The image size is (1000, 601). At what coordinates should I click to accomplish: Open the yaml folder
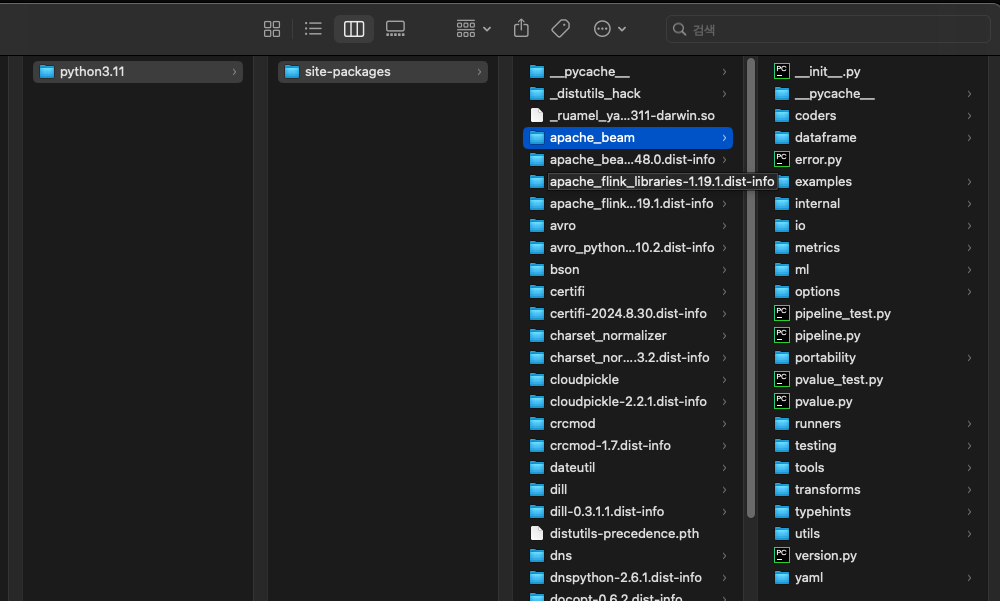[872, 578]
